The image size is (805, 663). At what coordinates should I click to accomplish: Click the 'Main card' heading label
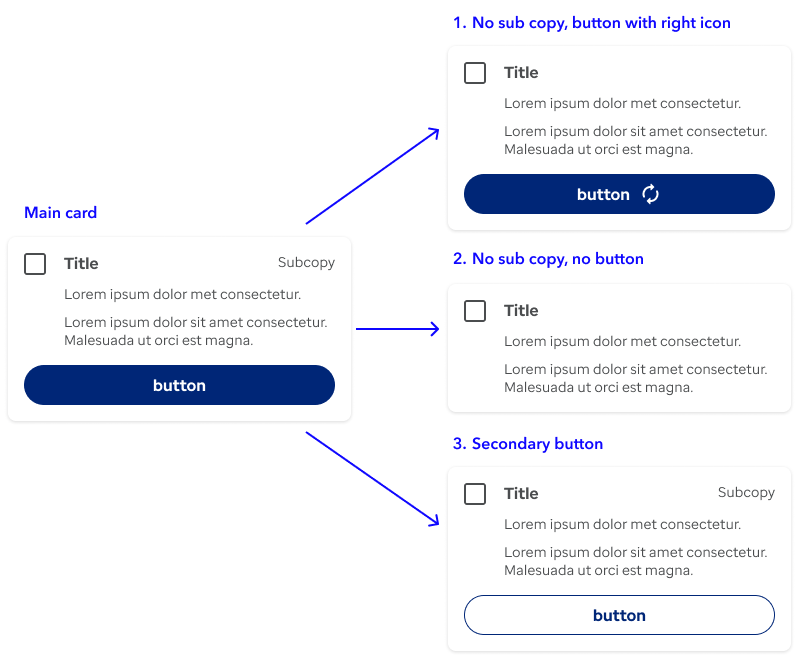(60, 213)
